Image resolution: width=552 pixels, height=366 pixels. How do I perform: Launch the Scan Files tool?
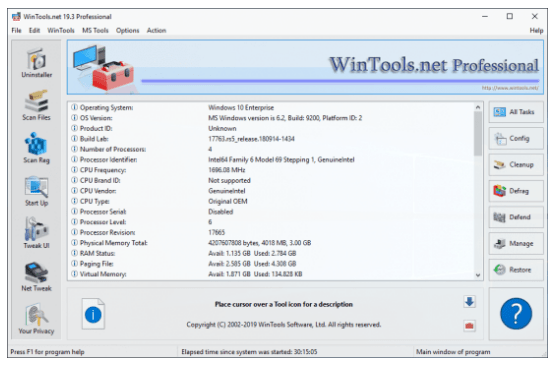36,105
